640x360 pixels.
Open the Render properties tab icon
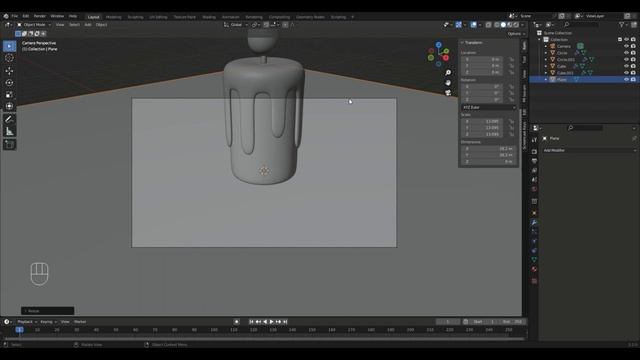[534, 151]
